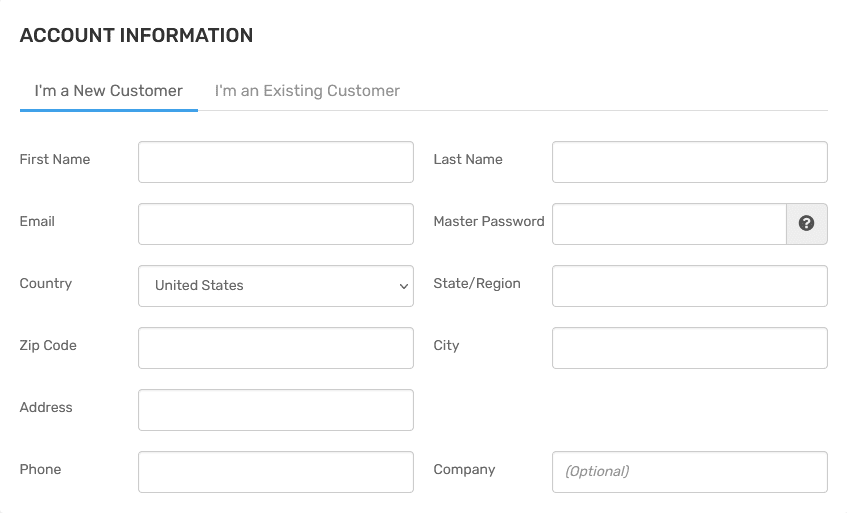Click the State/Region text box
This screenshot has width=847, height=513.
[689, 286]
